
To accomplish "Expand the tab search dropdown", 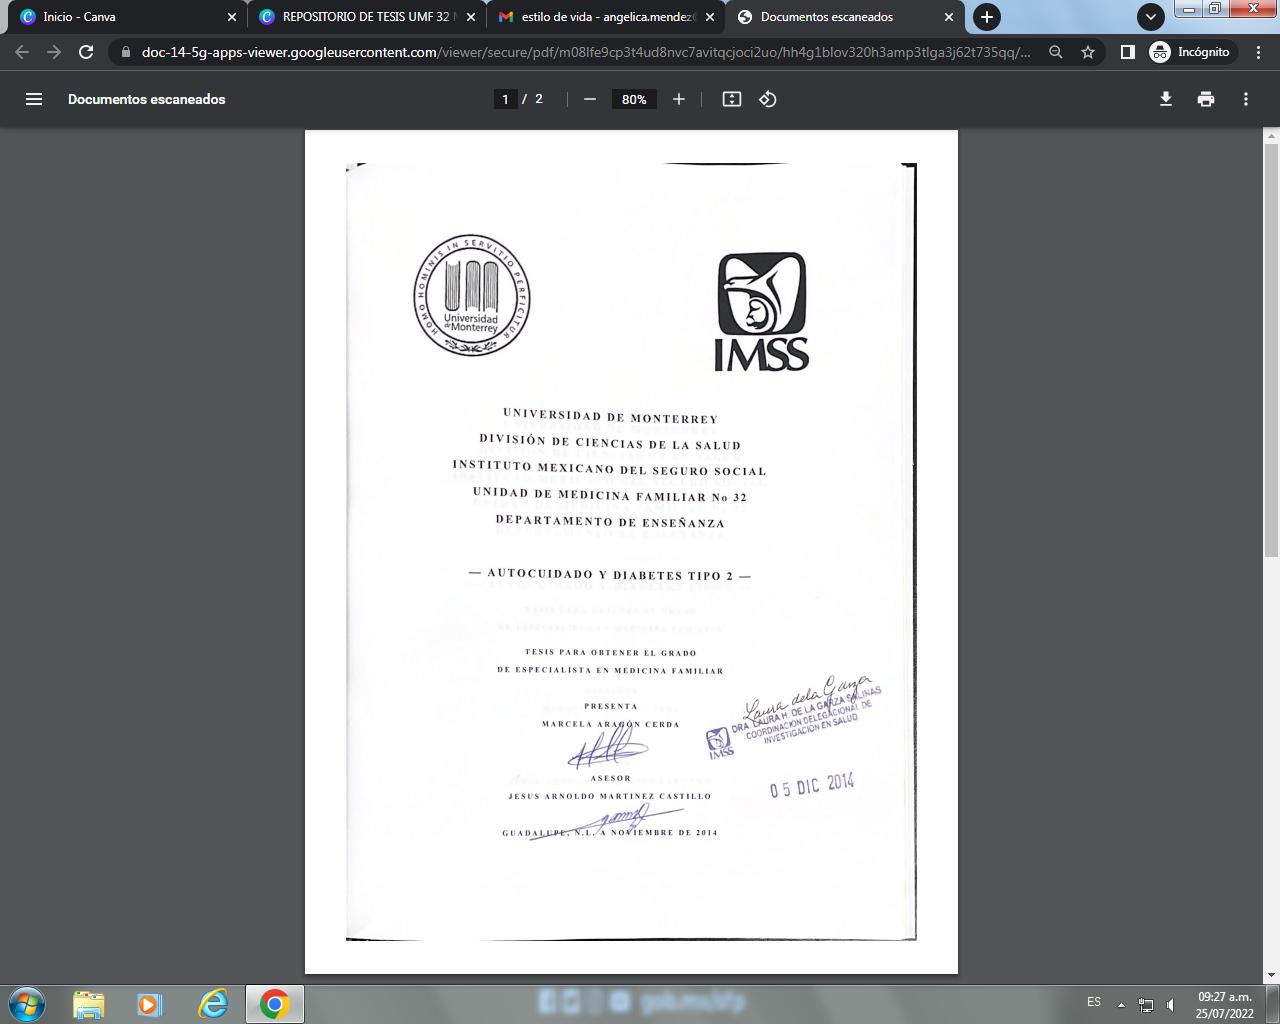I will tap(1151, 17).
